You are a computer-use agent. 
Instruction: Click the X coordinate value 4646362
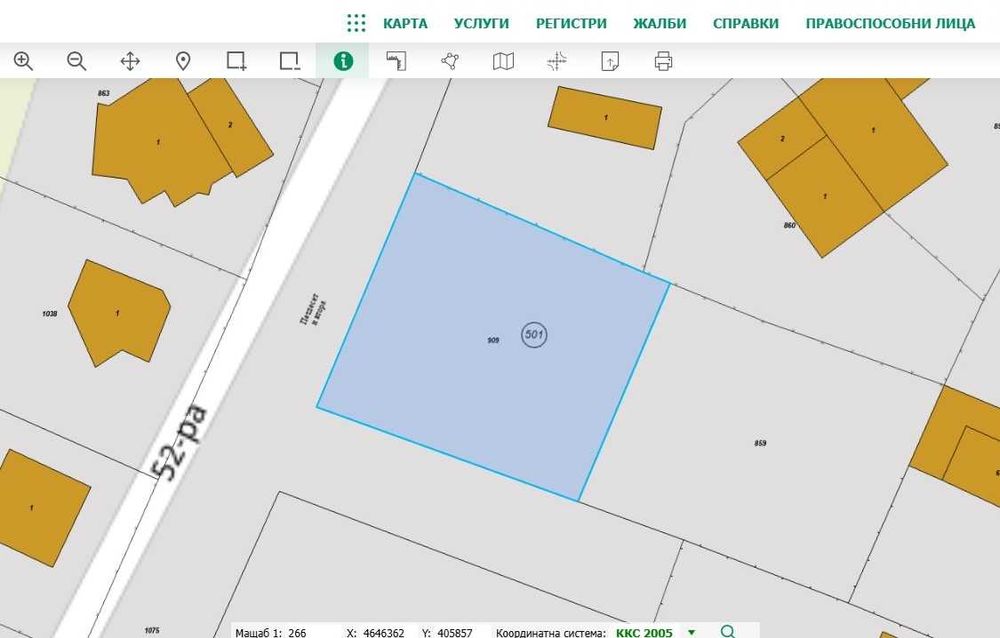tap(383, 632)
